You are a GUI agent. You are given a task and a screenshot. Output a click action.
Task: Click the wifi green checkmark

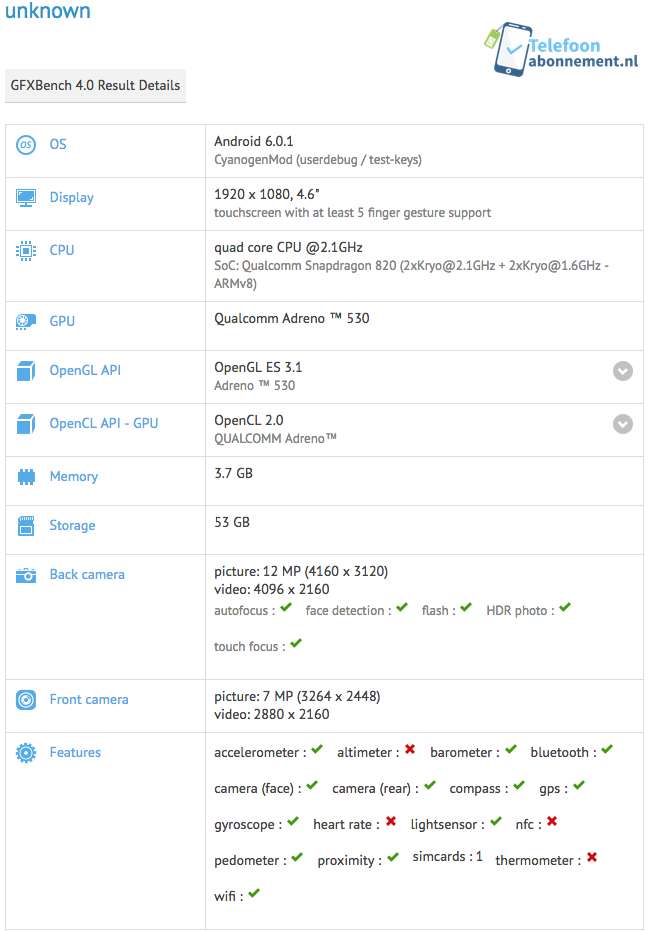(254, 893)
